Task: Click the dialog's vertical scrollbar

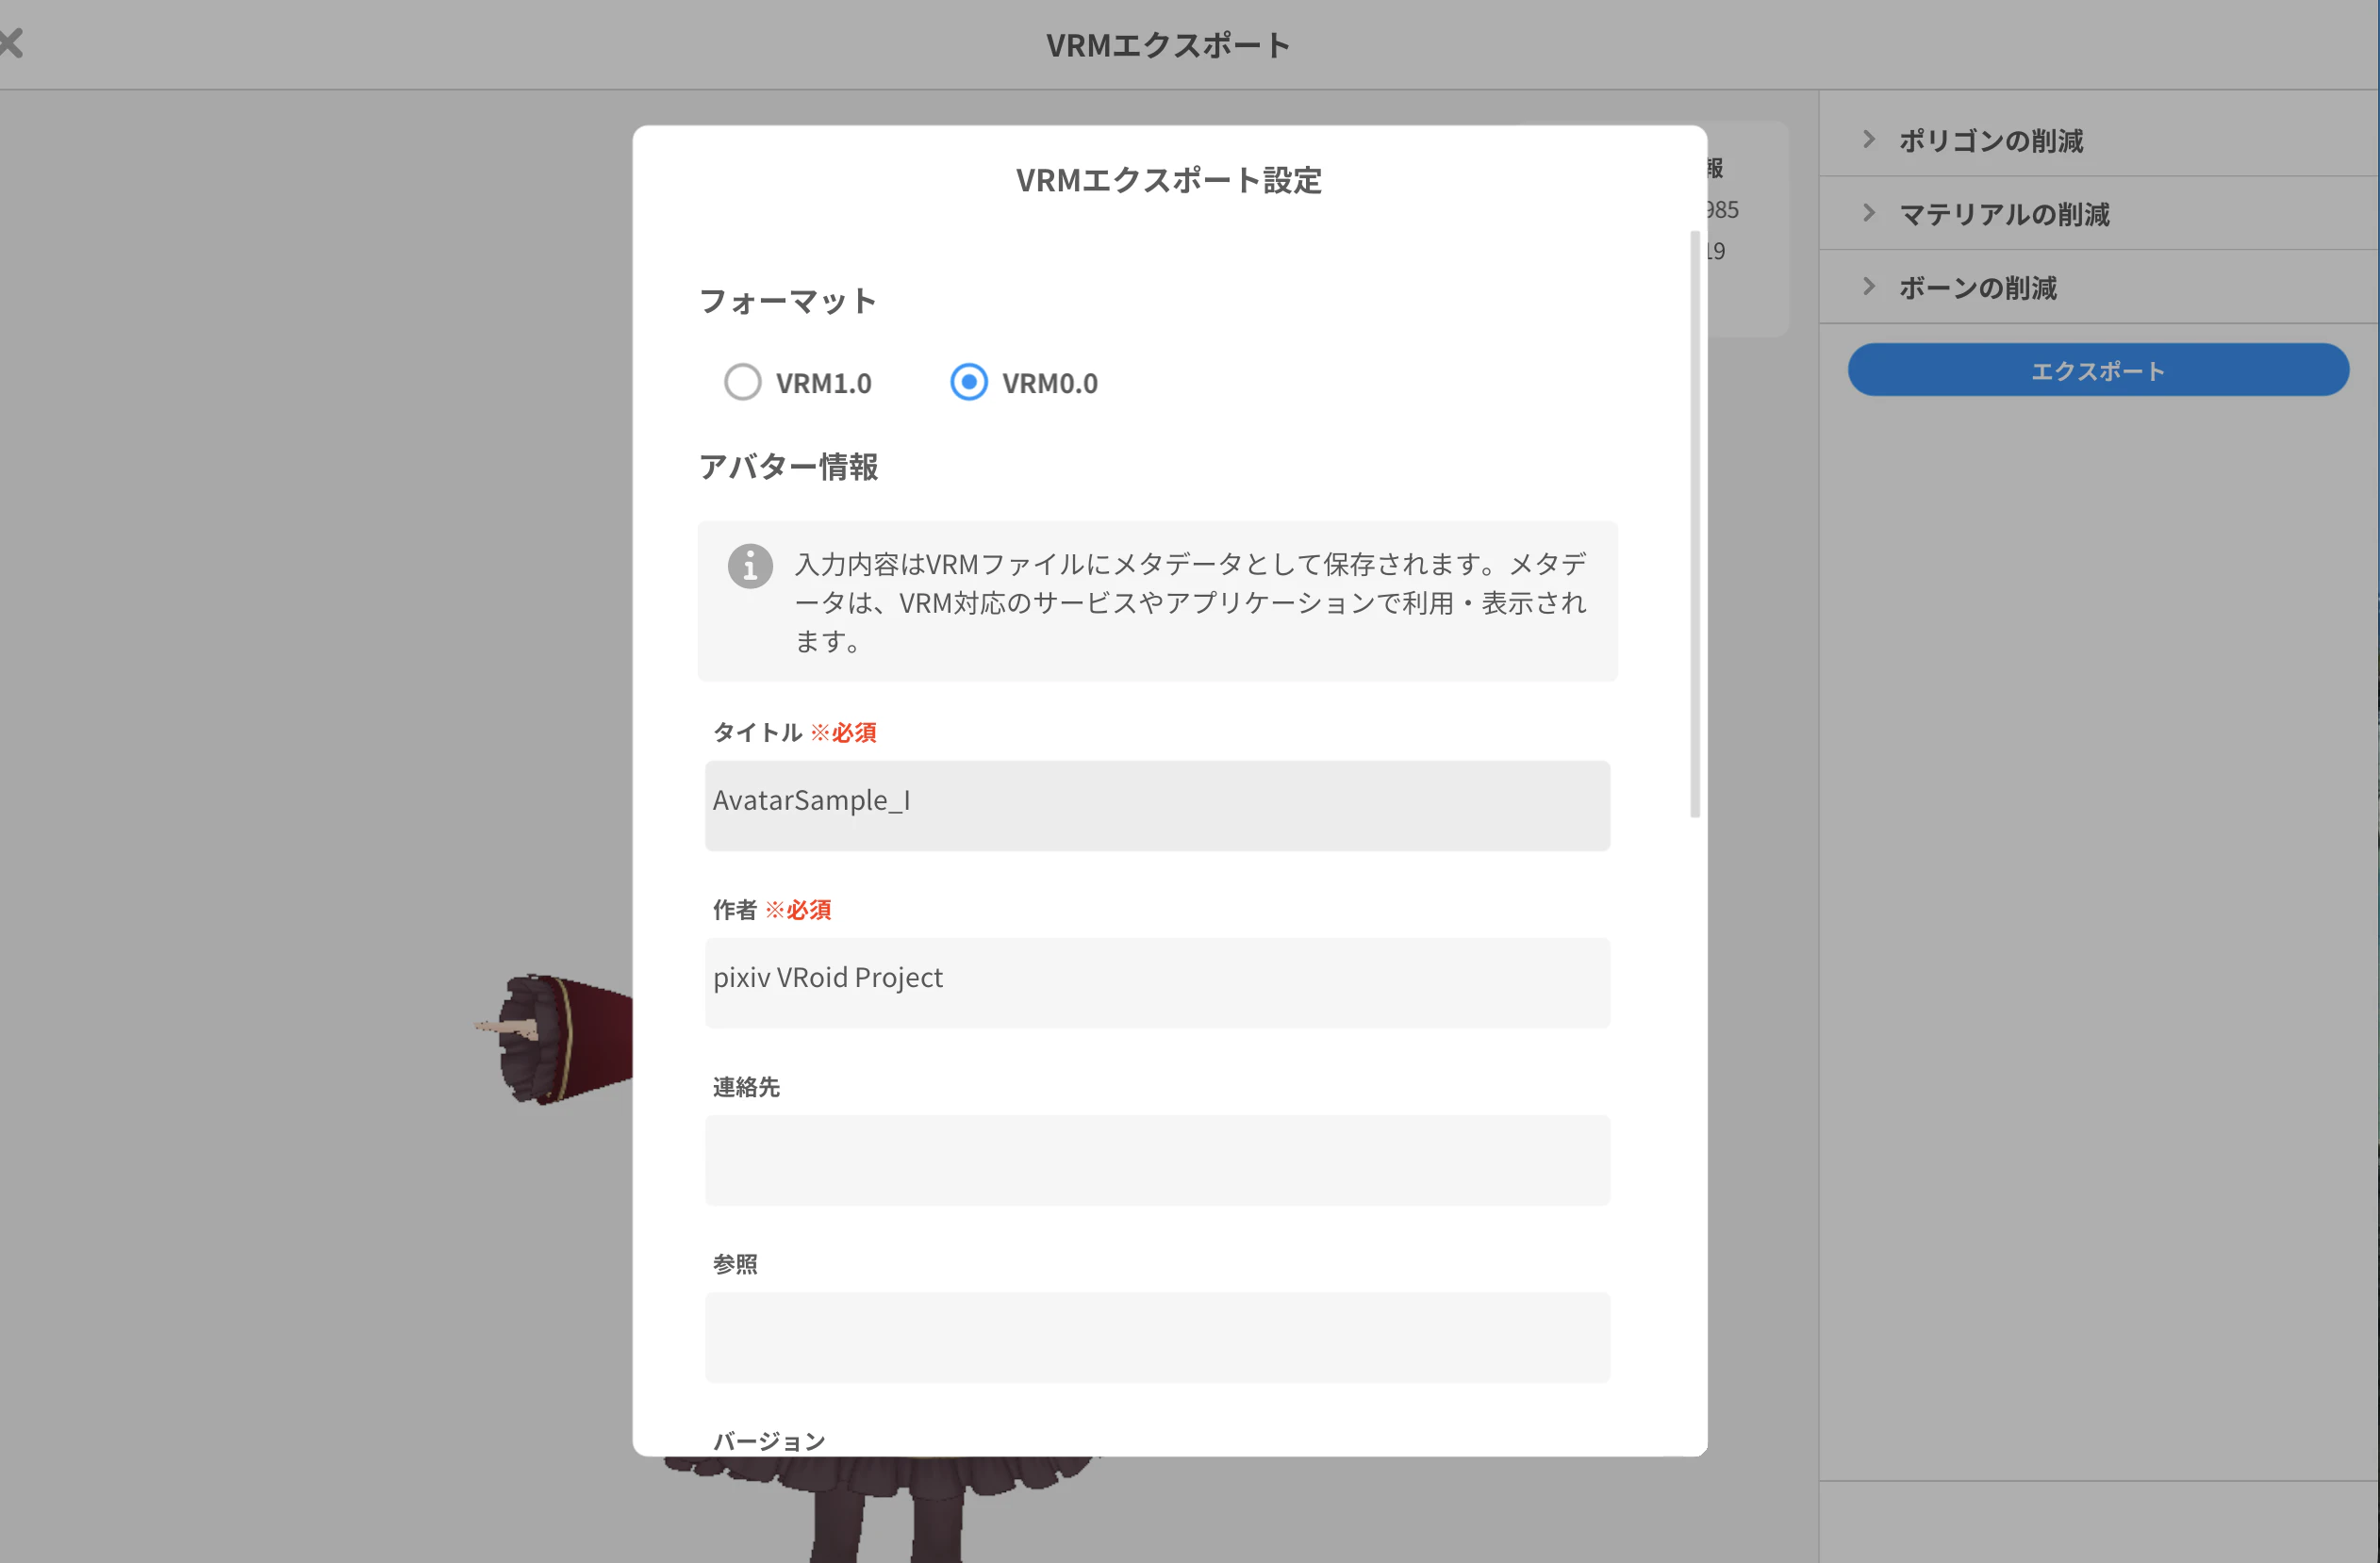Action: 1694,524
